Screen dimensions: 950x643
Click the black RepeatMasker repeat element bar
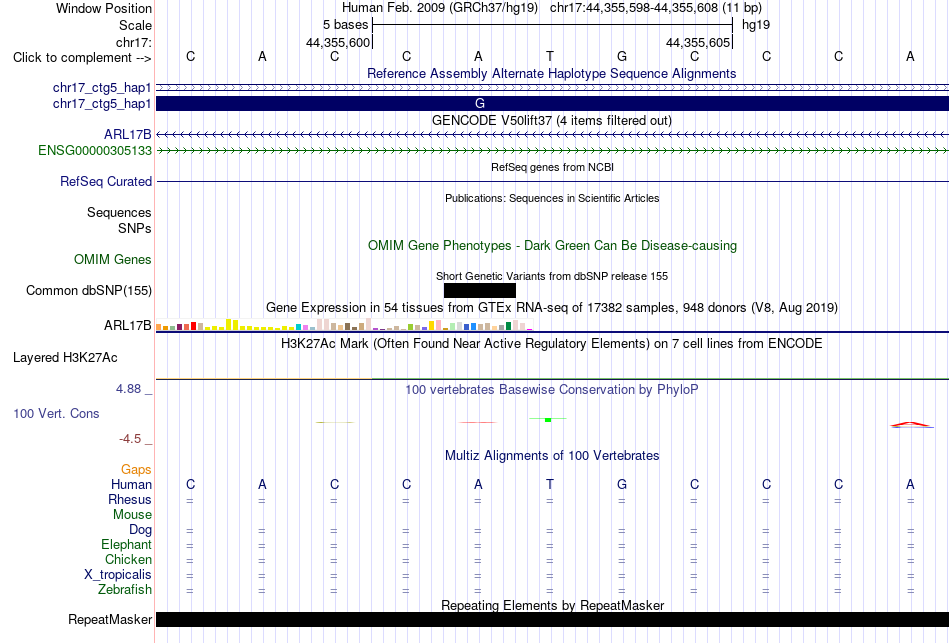552,619
